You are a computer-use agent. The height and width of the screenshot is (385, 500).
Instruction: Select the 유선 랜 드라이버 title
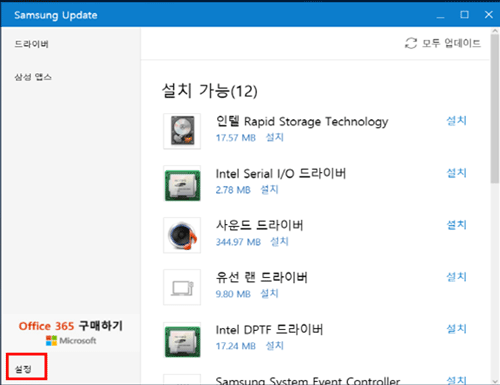[x=262, y=277]
